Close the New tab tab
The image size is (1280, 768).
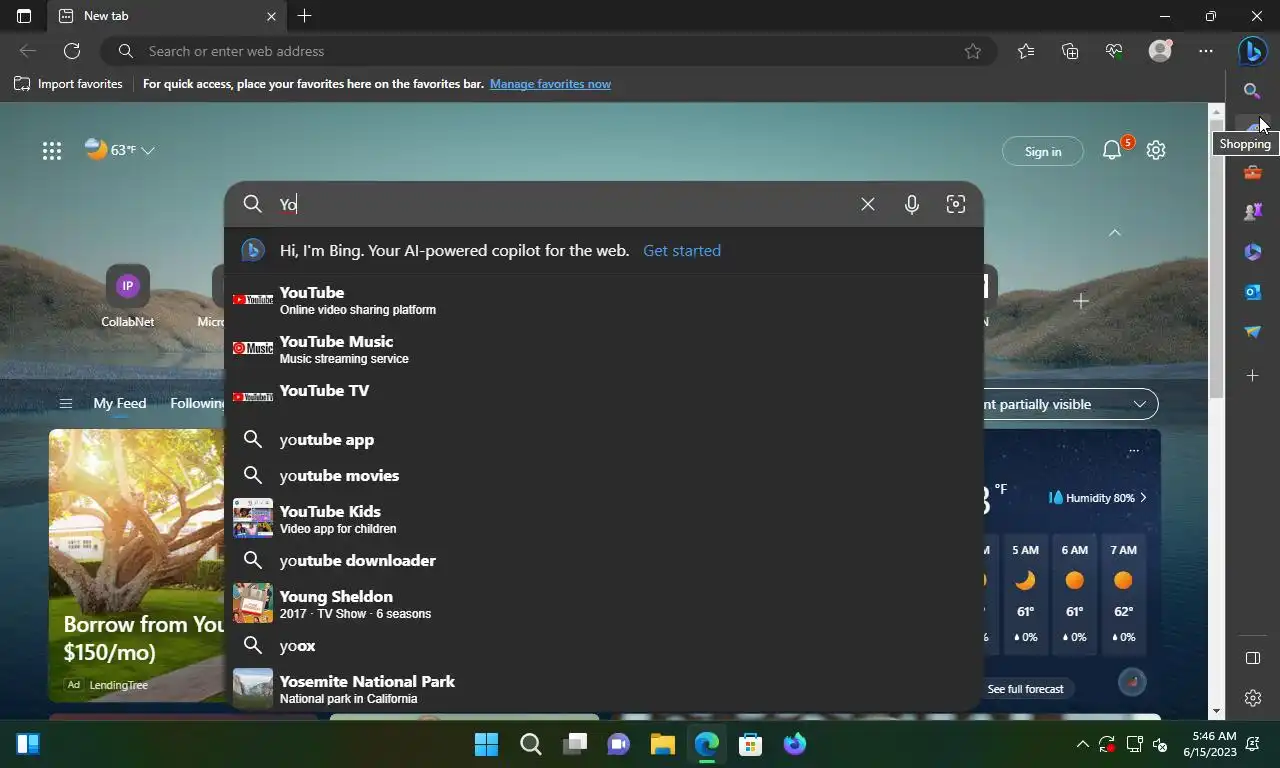coord(271,16)
